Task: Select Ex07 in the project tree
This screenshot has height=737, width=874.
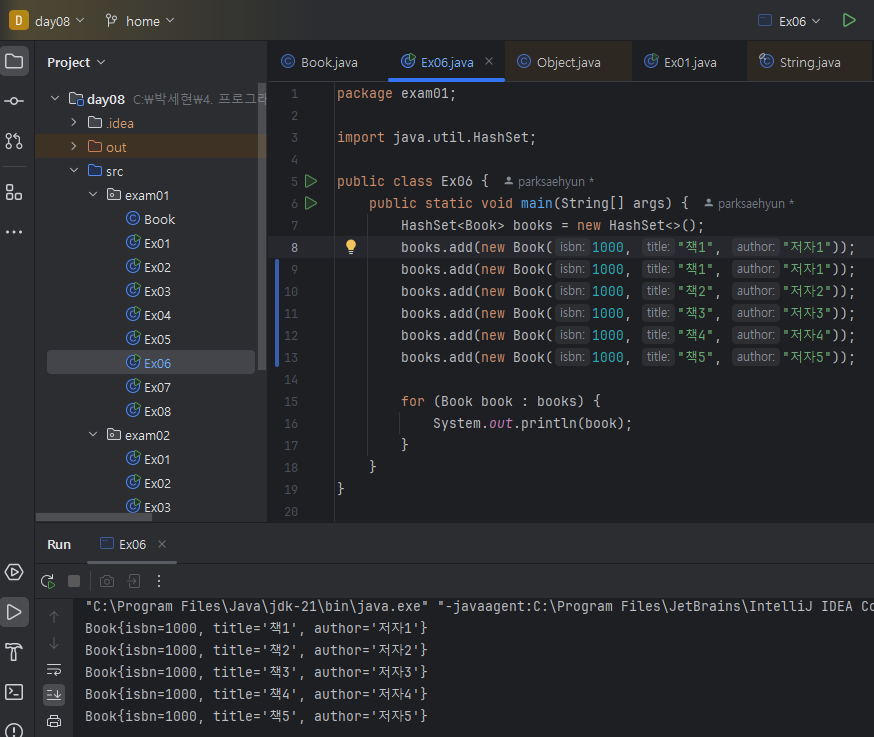Action: [157, 387]
